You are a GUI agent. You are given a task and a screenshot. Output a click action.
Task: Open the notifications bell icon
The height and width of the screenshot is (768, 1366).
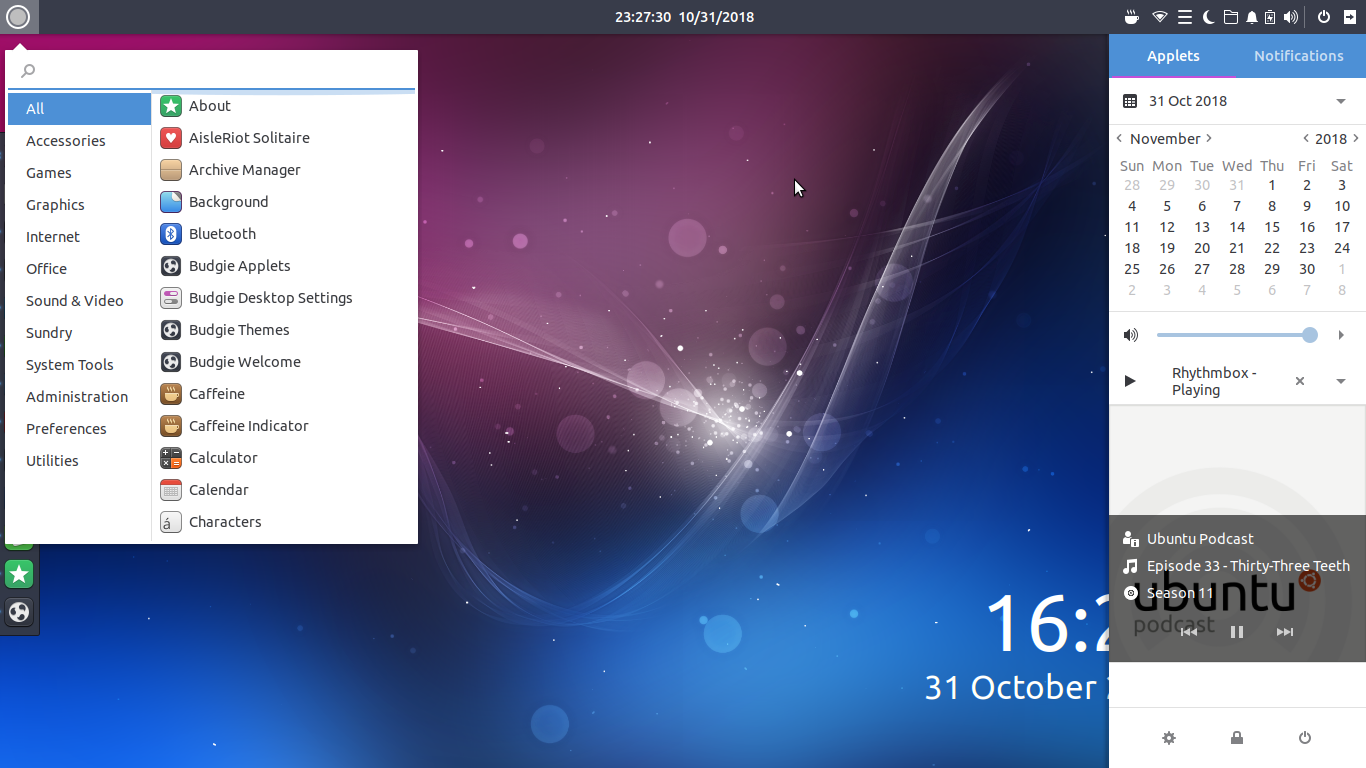(1252, 16)
